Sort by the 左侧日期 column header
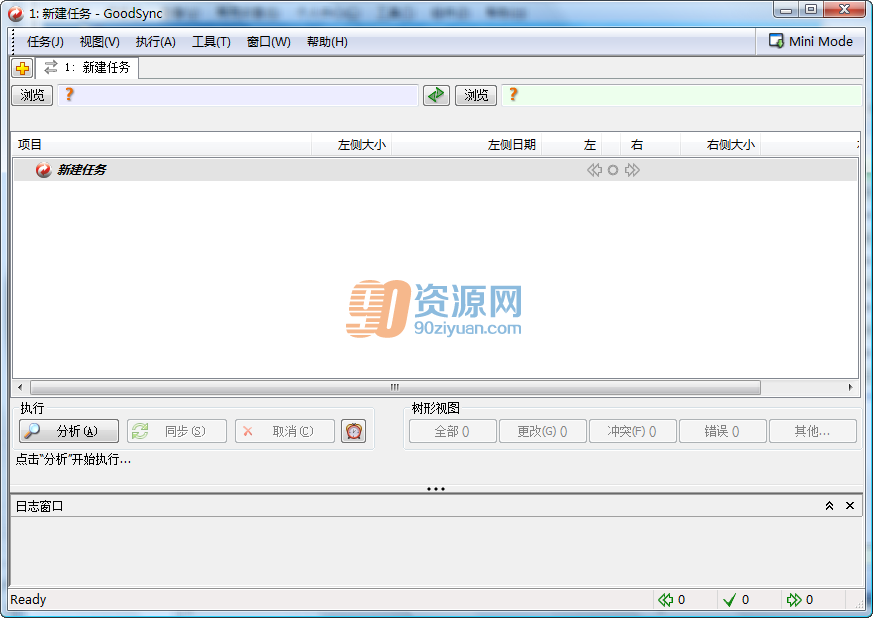Image resolution: width=873 pixels, height=618 pixels. point(467,145)
